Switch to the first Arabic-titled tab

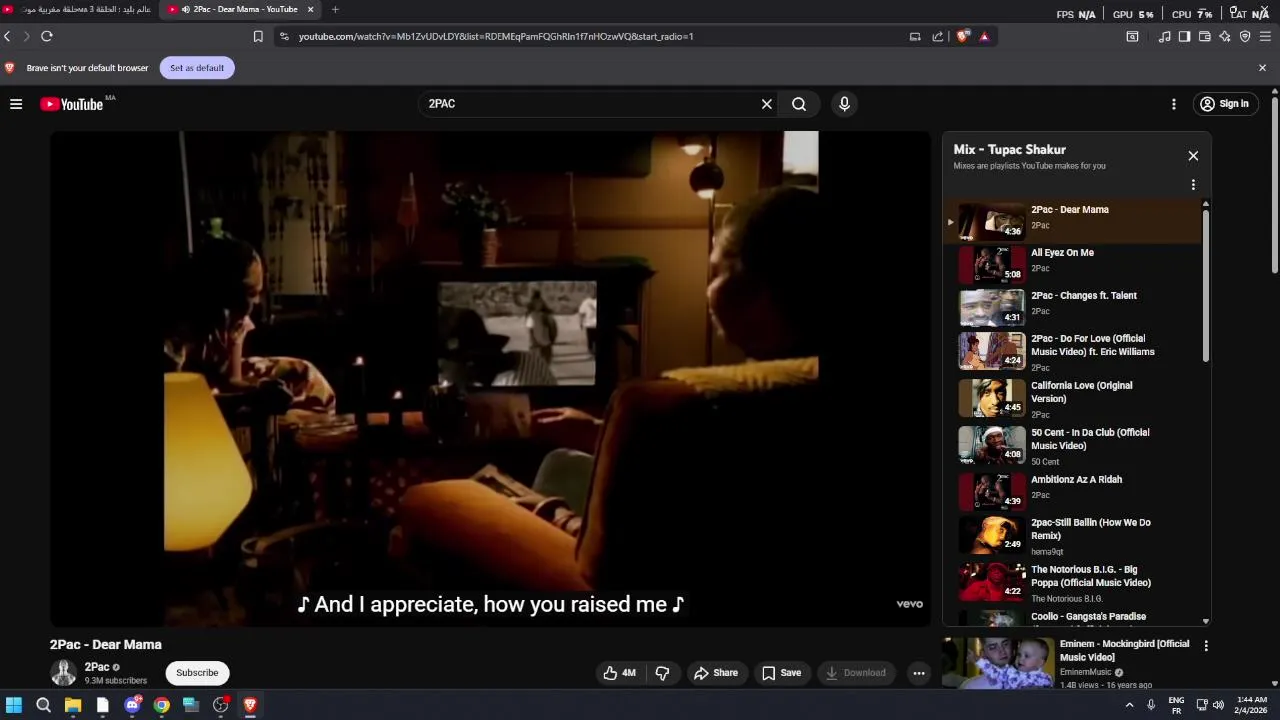pyautogui.click(x=78, y=9)
